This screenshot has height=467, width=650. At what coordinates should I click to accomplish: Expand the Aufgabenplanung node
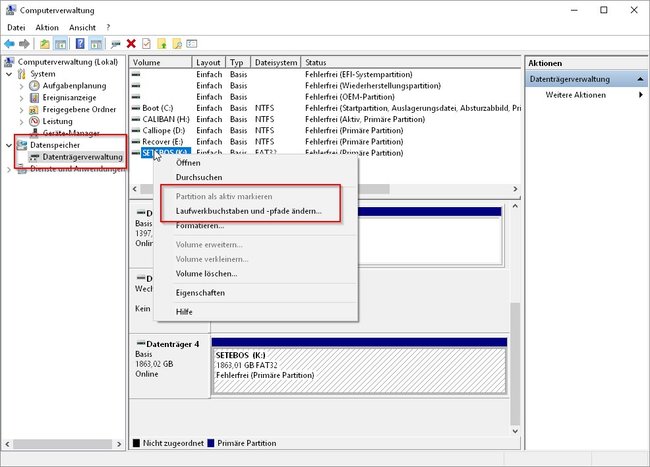tap(22, 86)
